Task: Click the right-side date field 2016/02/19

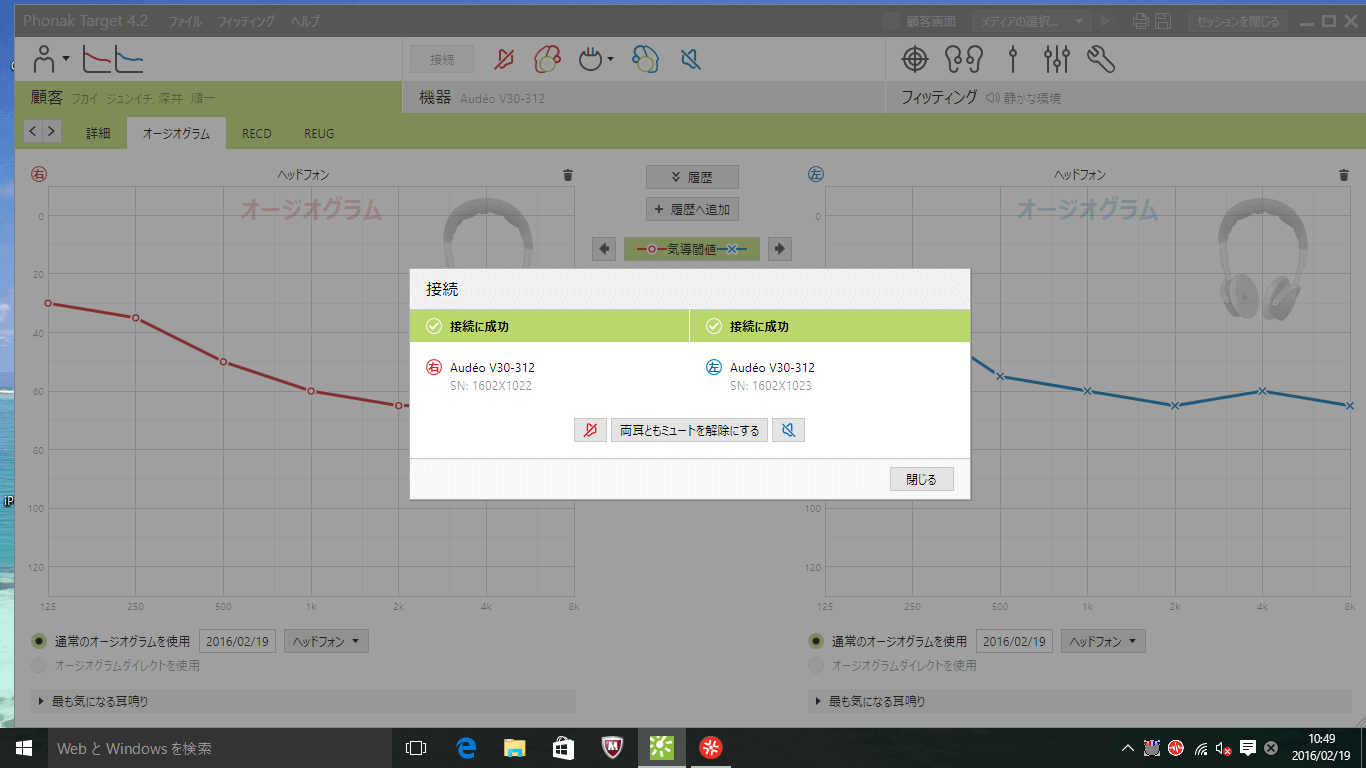Action: tap(237, 641)
